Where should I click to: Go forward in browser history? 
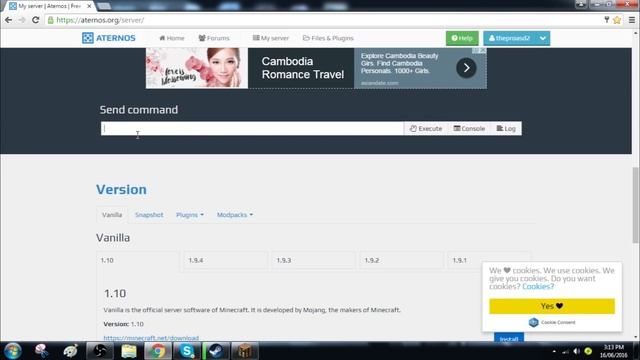pyautogui.click(x=22, y=20)
